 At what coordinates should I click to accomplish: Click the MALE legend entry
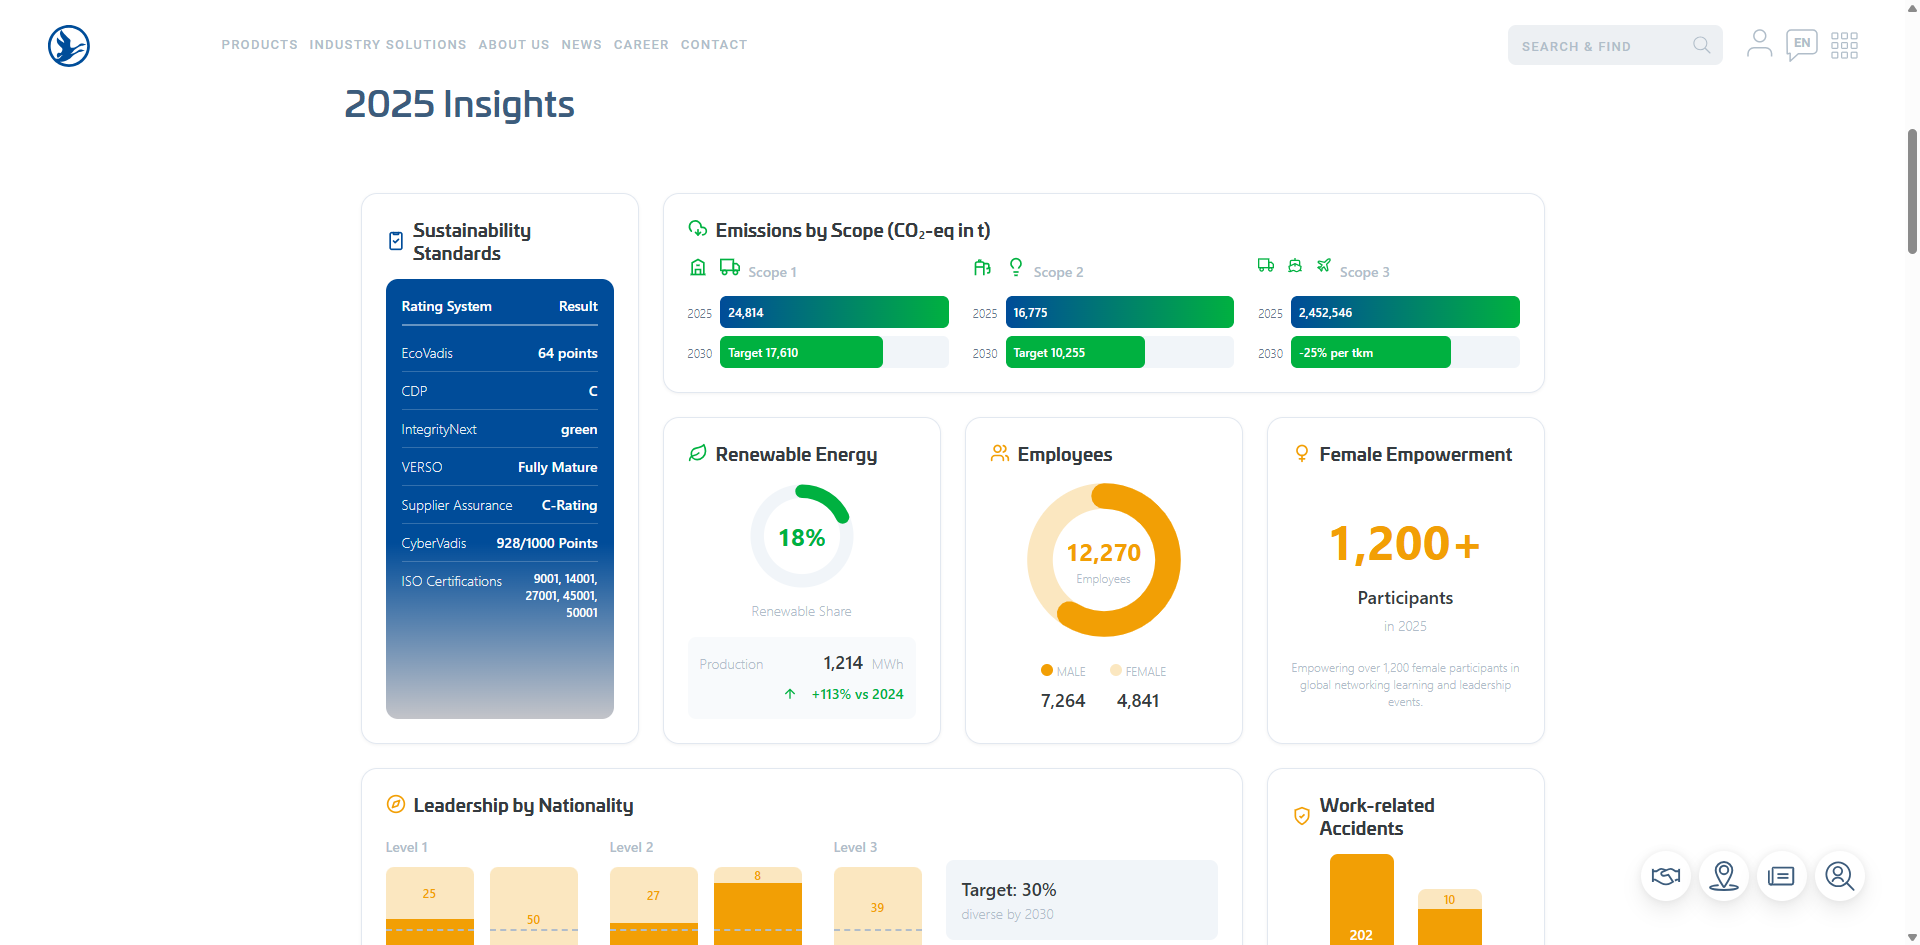[x=1063, y=671]
